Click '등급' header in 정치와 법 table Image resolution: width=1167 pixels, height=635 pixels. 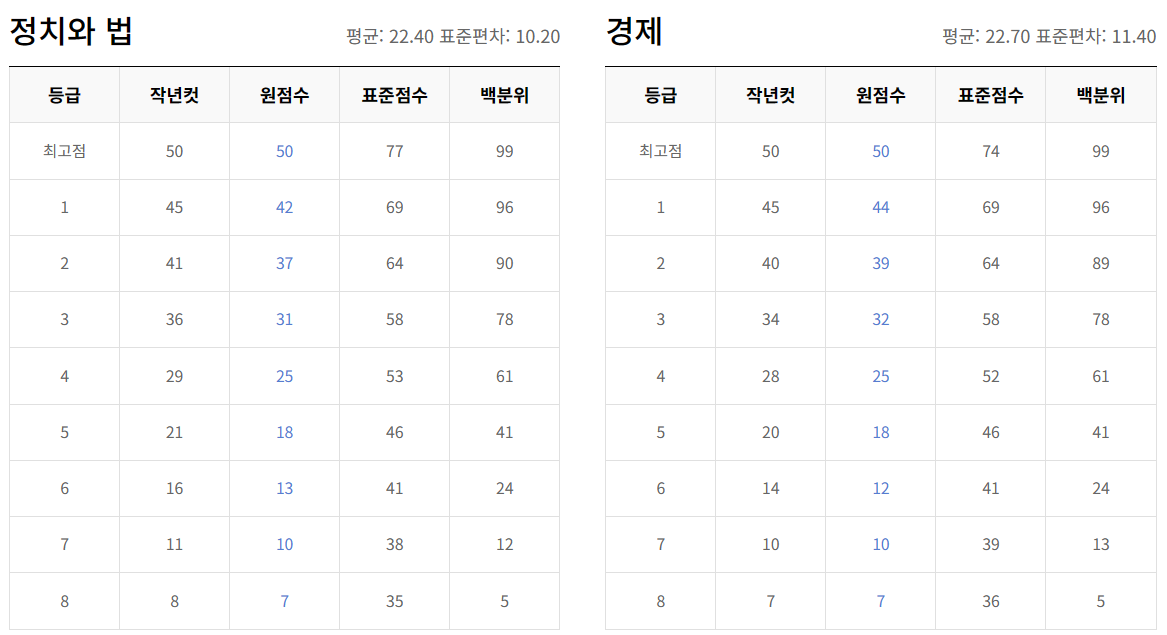64,95
